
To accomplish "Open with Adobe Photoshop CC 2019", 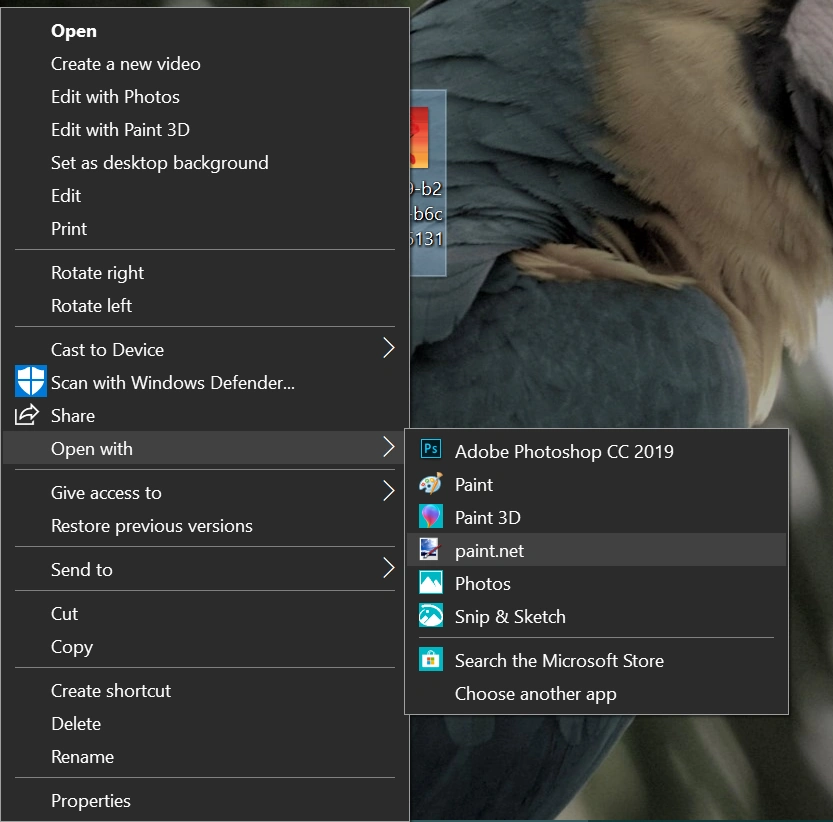I will click(597, 451).
